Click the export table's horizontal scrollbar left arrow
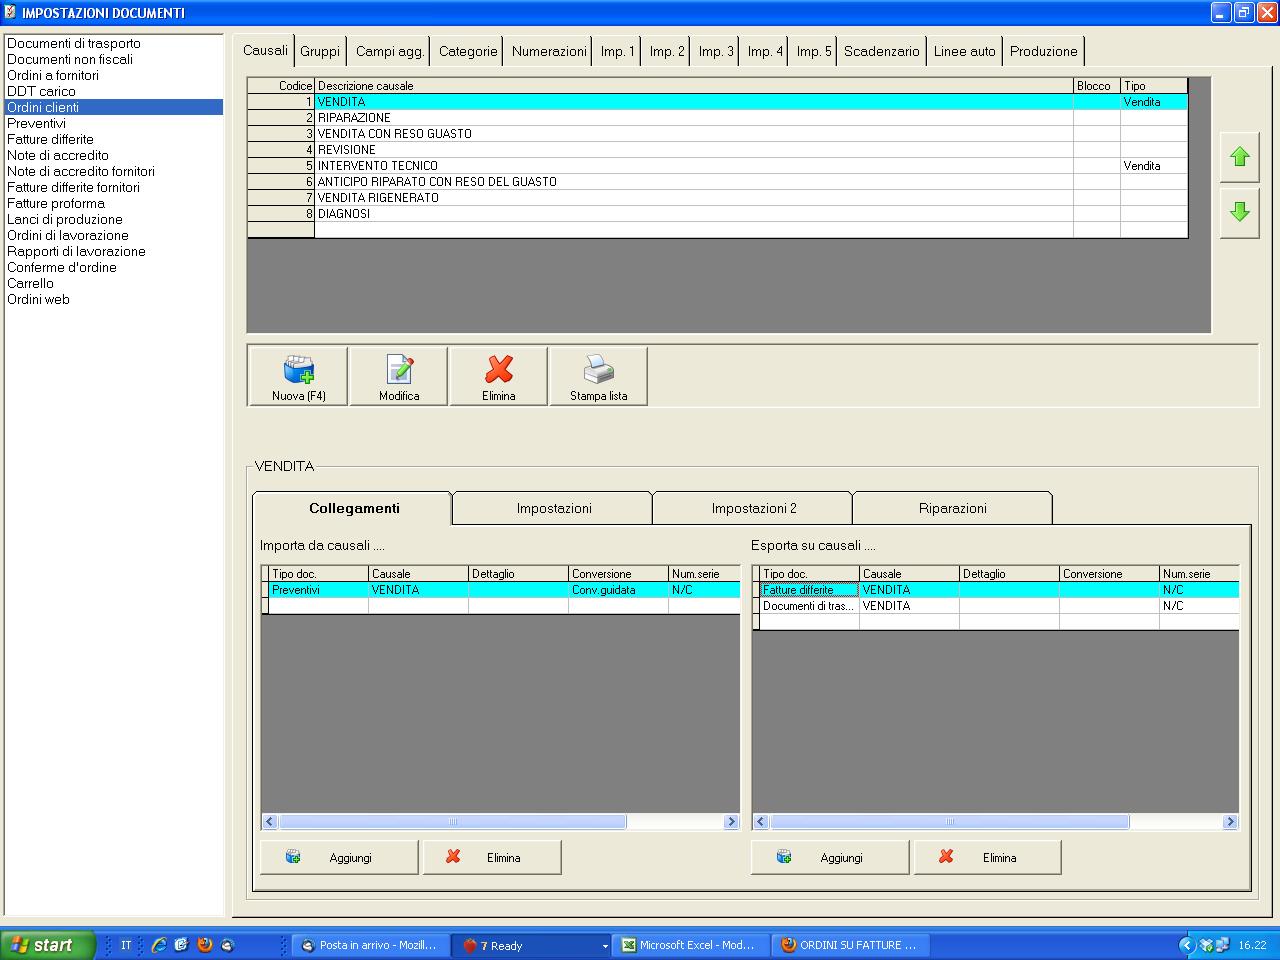The height and width of the screenshot is (960, 1280). click(761, 822)
